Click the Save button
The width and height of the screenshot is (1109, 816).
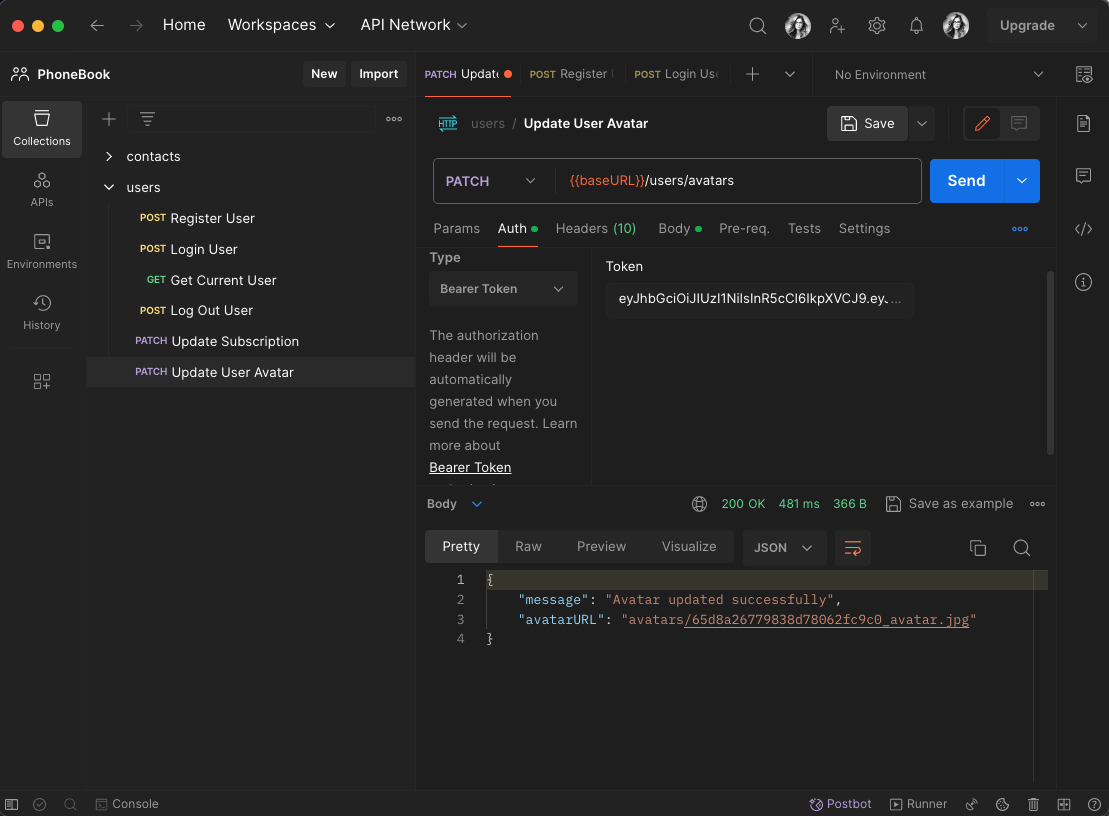click(x=867, y=124)
